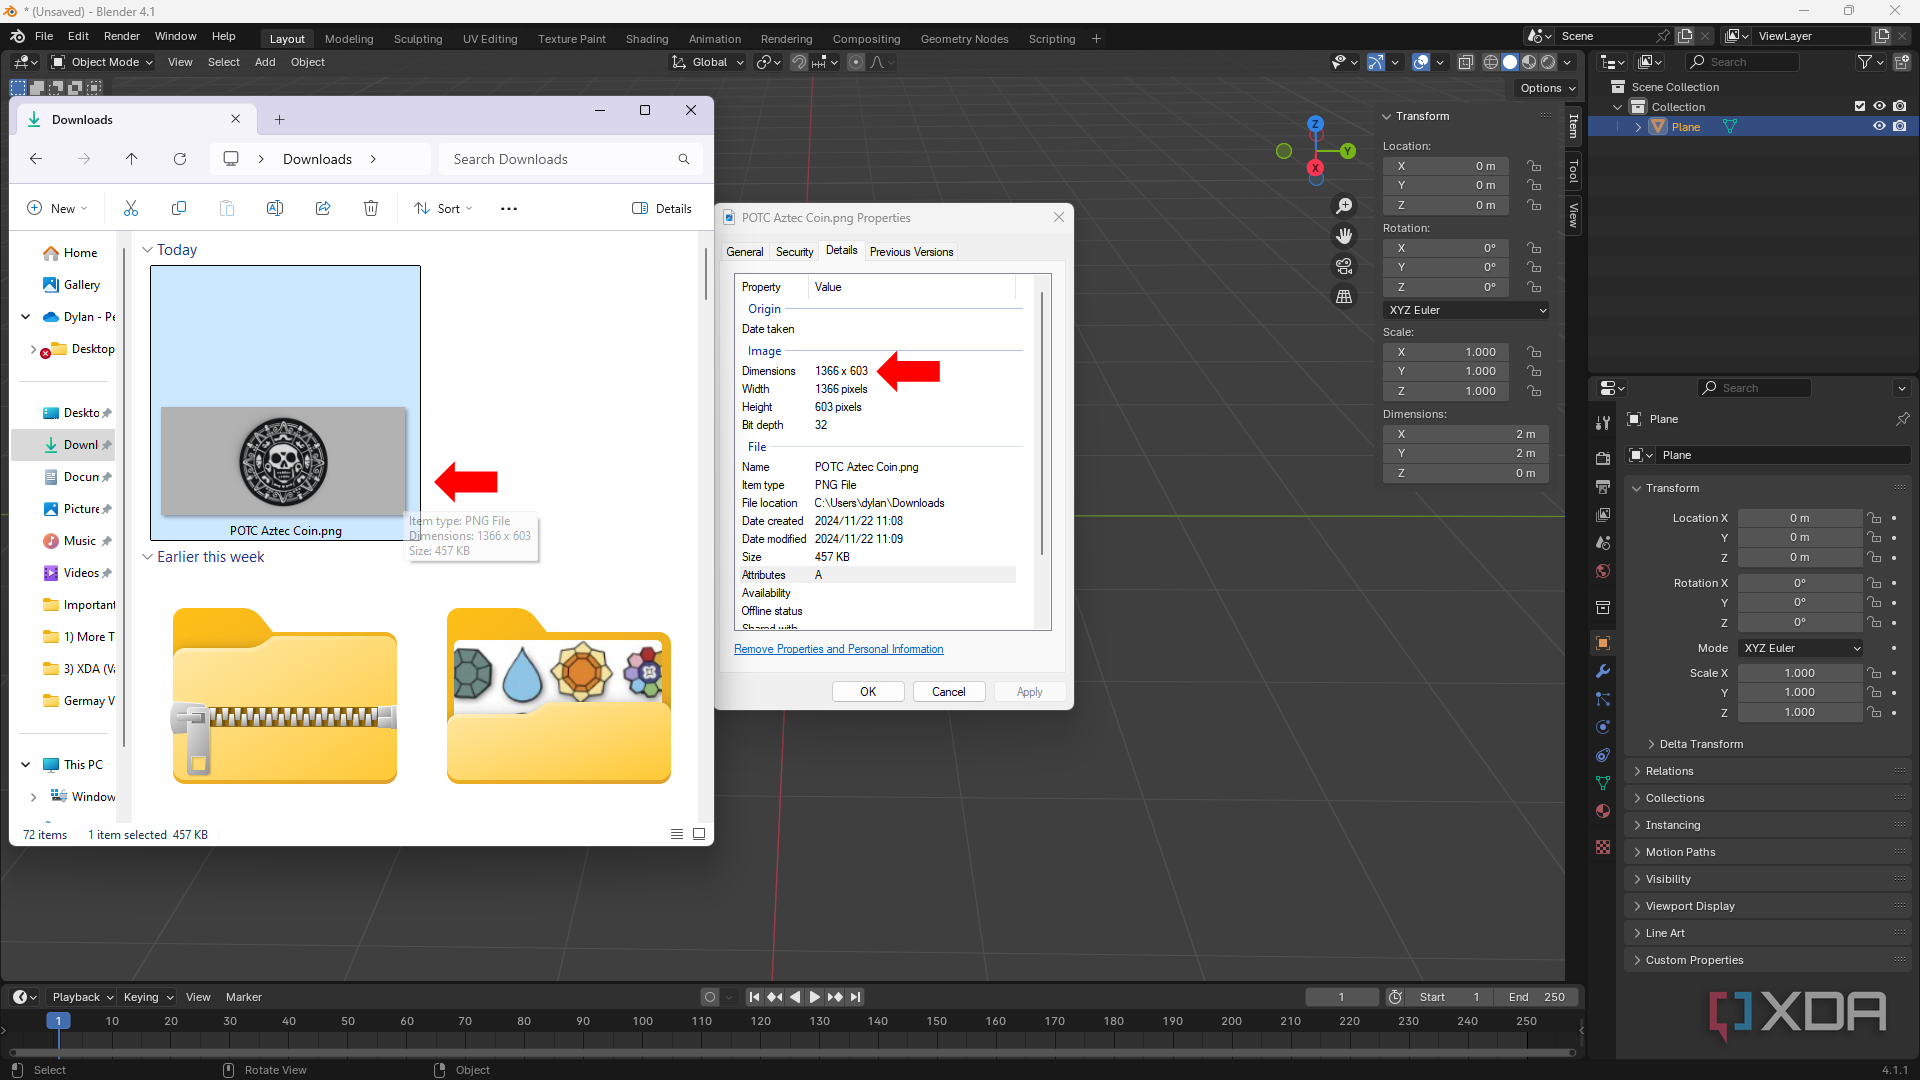Switch to the Shading workspace tab
The height and width of the screenshot is (1080, 1920).
[x=647, y=38]
